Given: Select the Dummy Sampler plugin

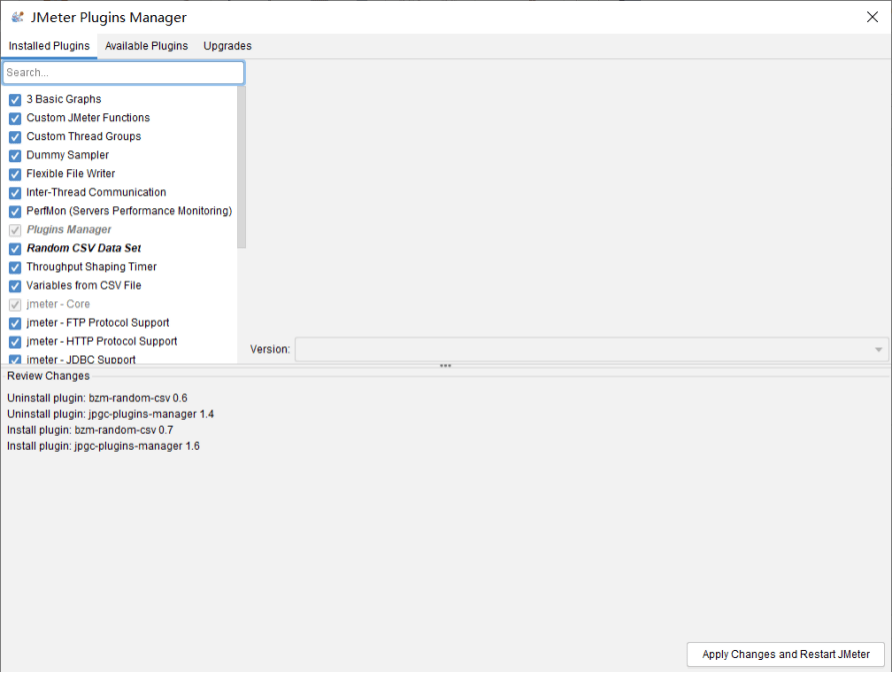Looking at the screenshot, I should coord(68,155).
